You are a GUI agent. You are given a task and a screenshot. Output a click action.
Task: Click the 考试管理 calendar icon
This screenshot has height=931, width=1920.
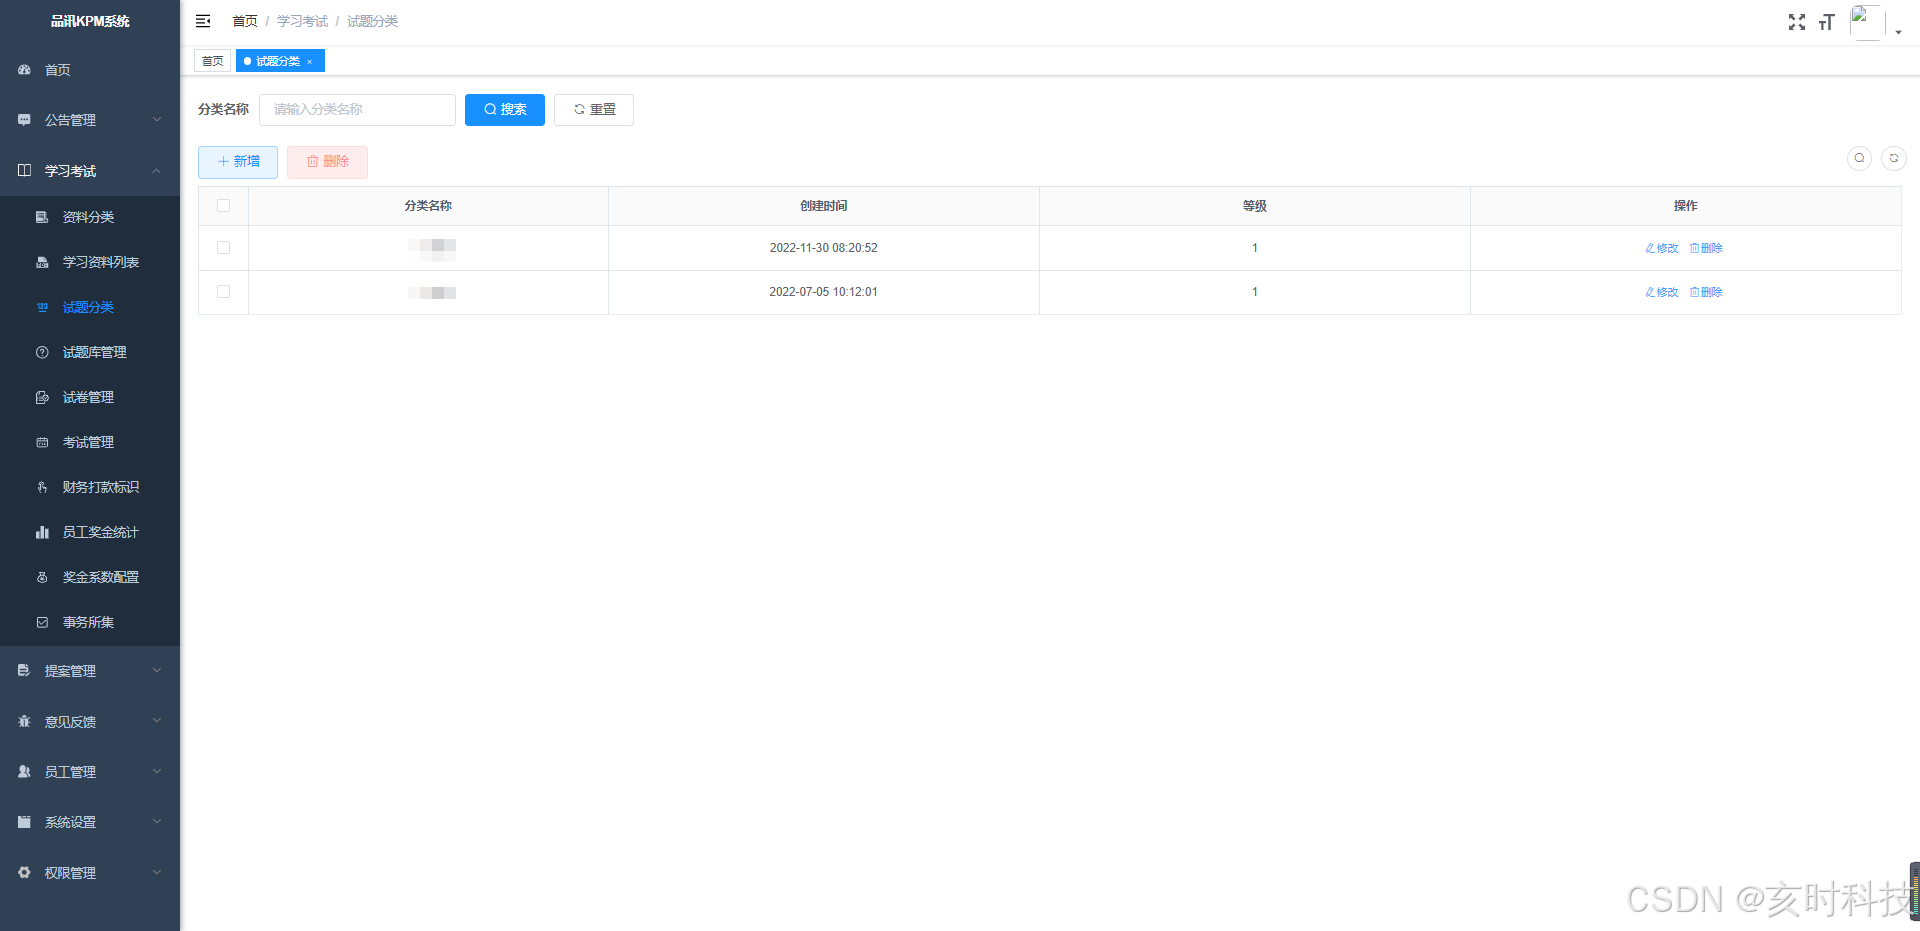42,442
